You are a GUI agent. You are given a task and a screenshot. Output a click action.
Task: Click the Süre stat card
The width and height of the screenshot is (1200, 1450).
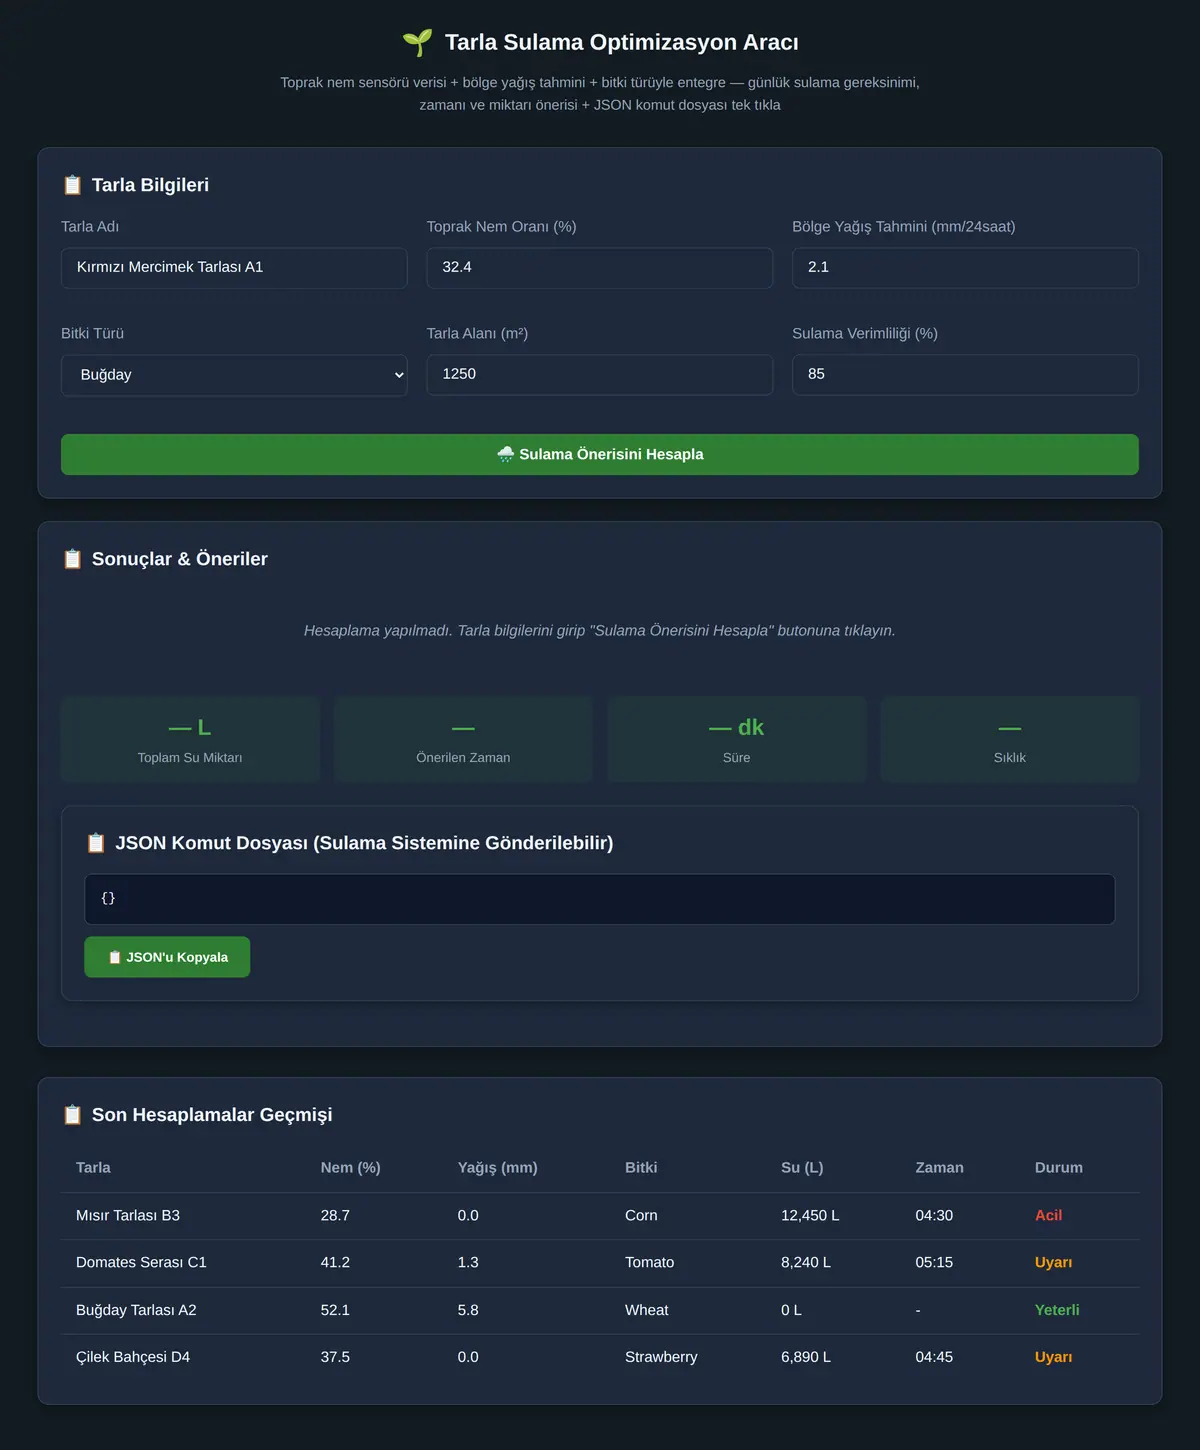[736, 739]
